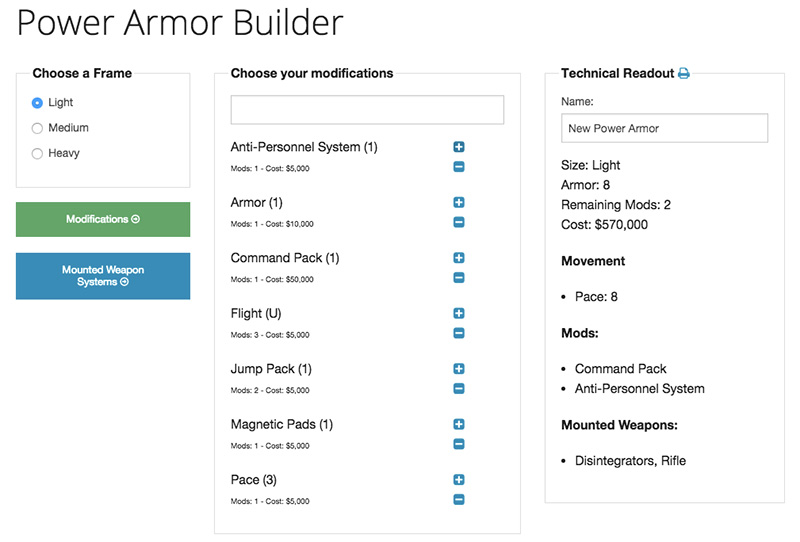The height and width of the screenshot is (542, 800).
Task: Click the Power Armor Builder page title
Action: point(180,23)
